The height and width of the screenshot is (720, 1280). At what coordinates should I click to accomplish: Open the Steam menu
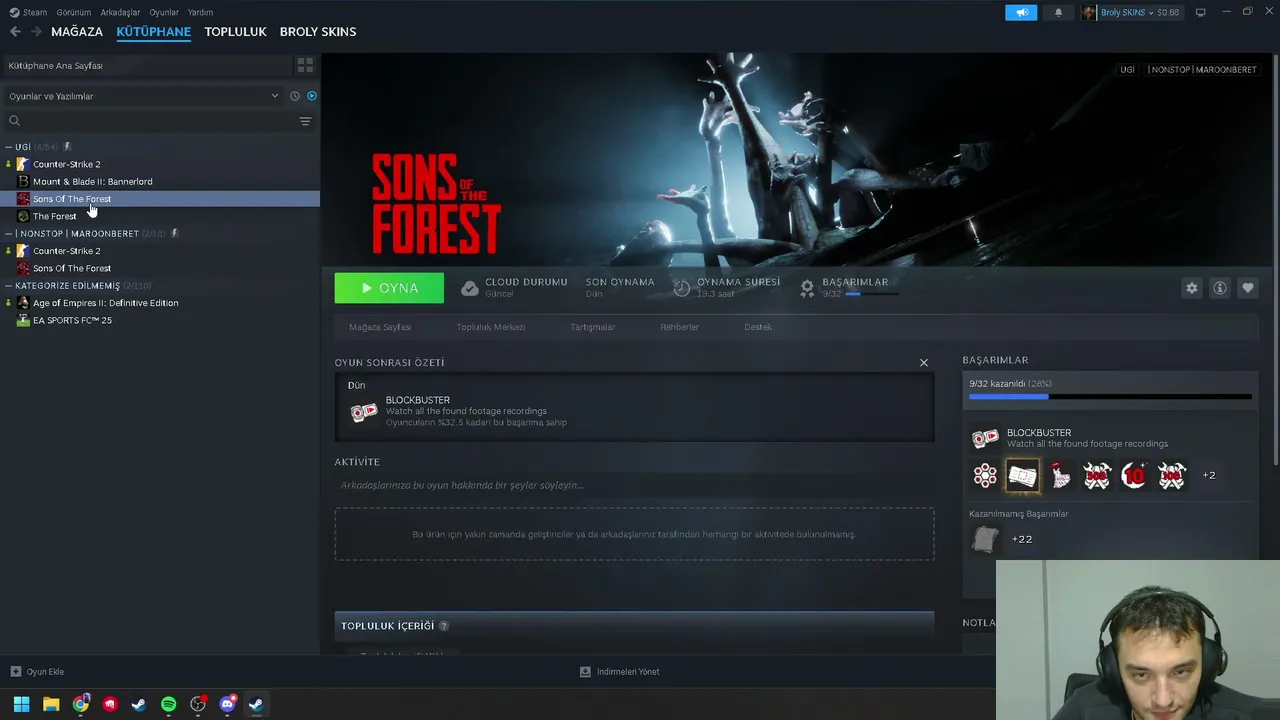click(29, 12)
